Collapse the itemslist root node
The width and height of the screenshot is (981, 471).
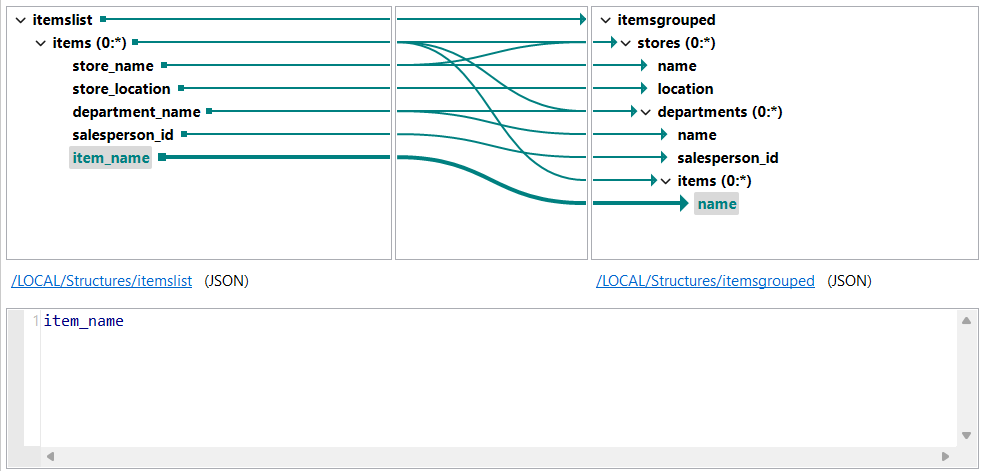coord(21,20)
